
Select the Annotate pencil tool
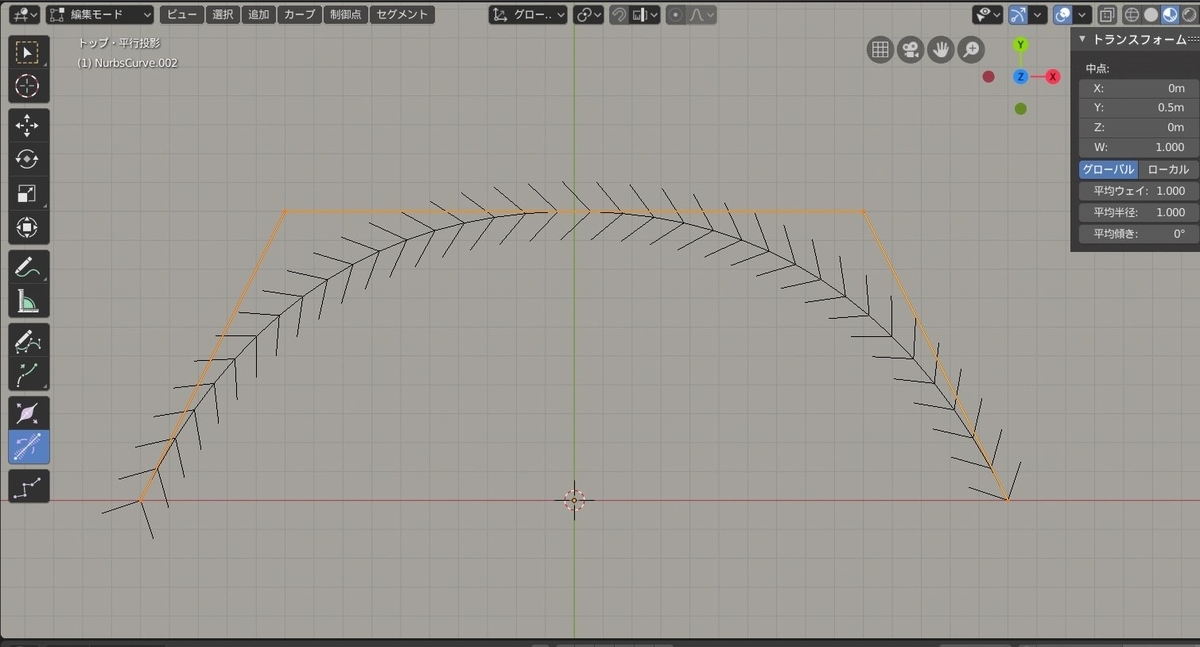click(x=28, y=267)
